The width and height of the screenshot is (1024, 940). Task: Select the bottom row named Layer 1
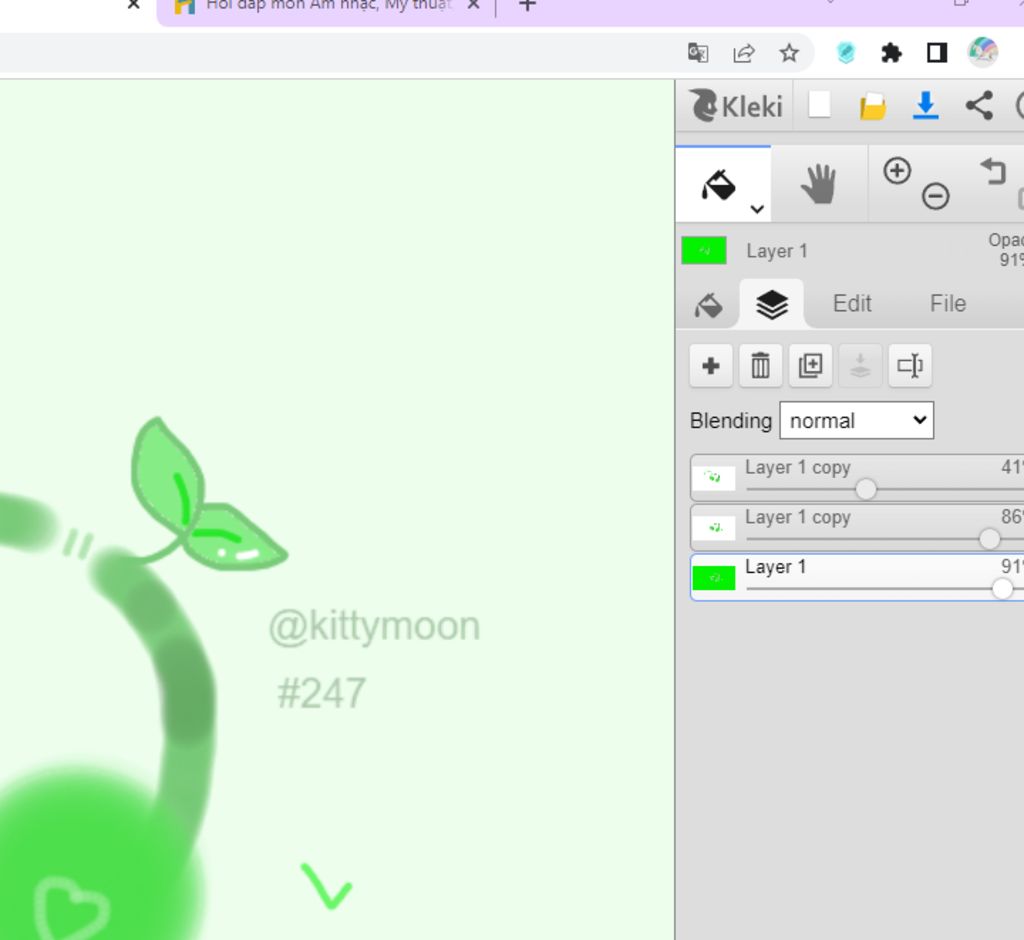click(x=857, y=577)
